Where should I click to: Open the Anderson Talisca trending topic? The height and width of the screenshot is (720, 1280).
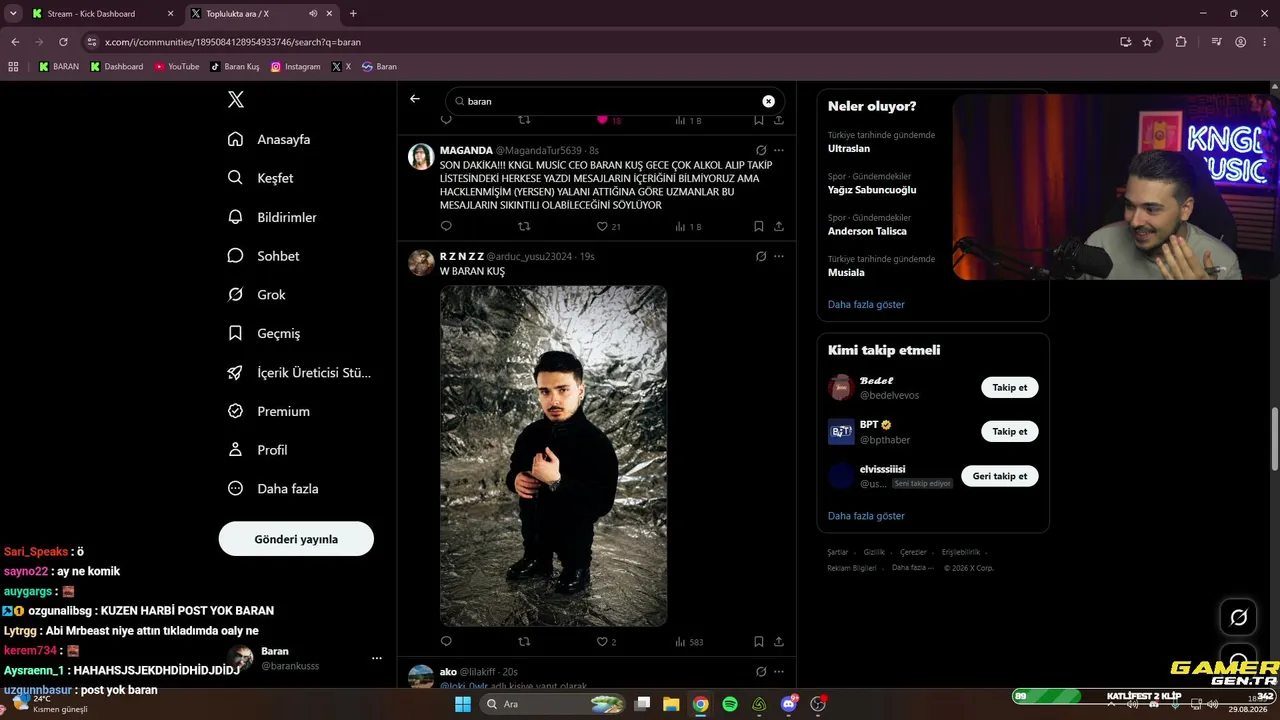pyautogui.click(x=867, y=231)
